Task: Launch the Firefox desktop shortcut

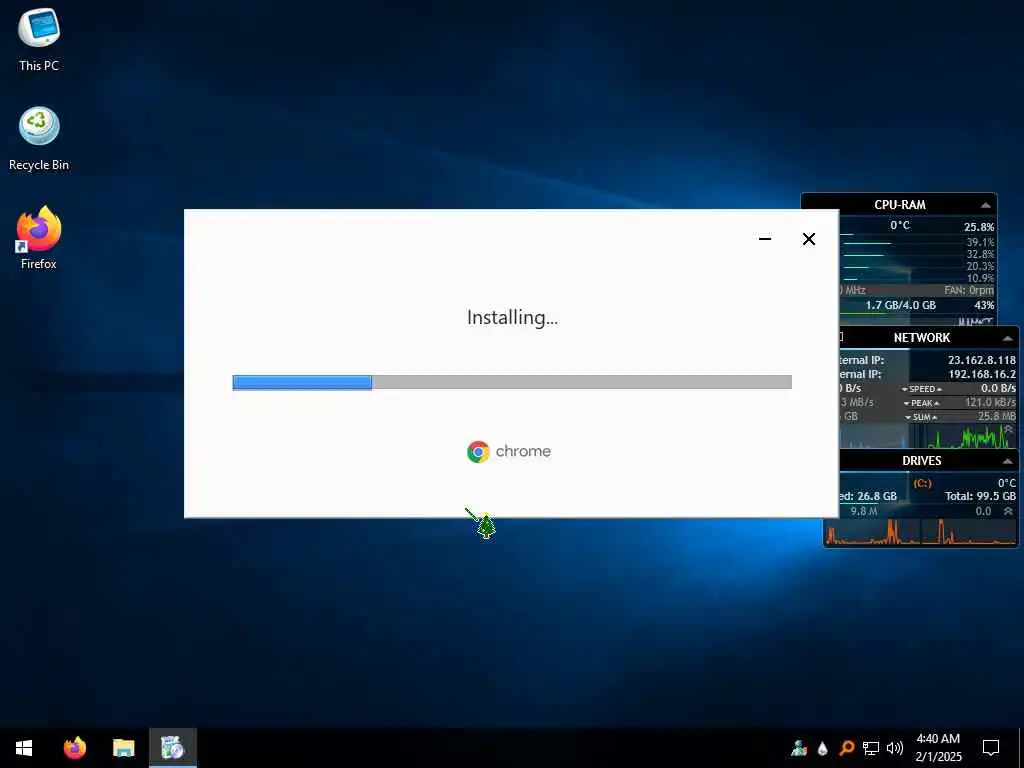Action: (x=39, y=238)
